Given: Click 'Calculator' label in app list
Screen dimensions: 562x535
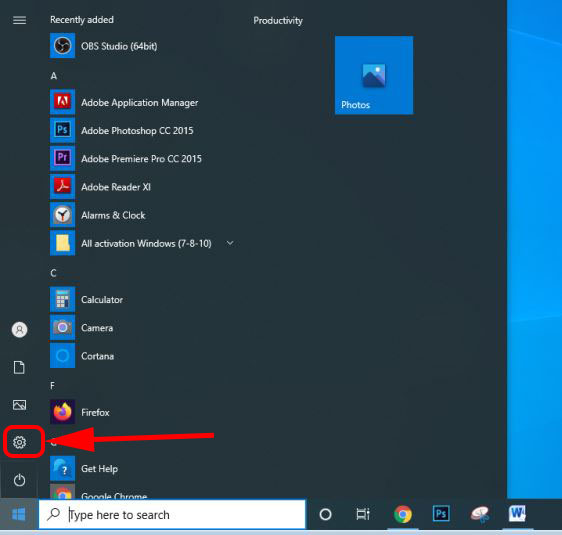Looking at the screenshot, I should [102, 300].
